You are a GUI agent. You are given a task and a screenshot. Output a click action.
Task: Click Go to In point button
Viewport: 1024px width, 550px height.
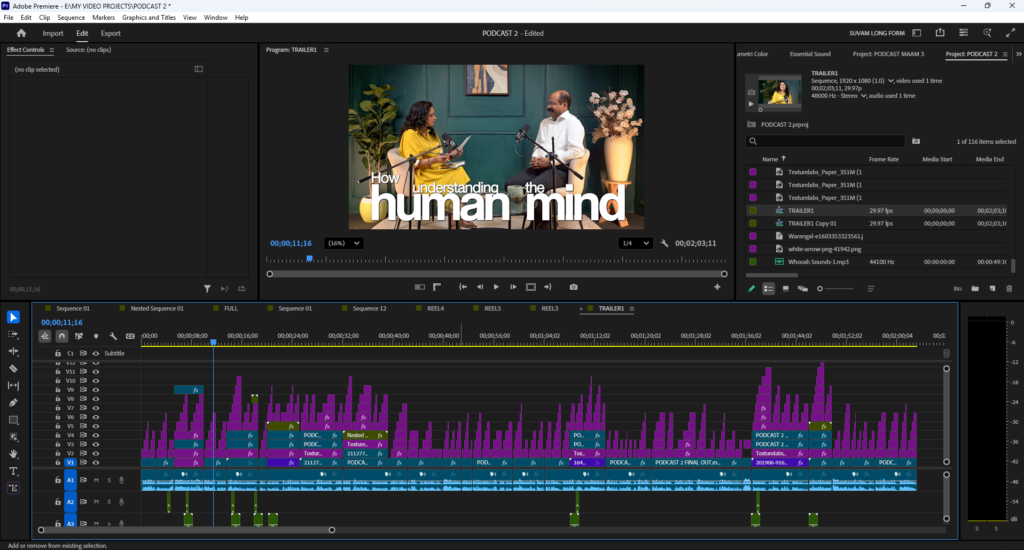(462, 287)
